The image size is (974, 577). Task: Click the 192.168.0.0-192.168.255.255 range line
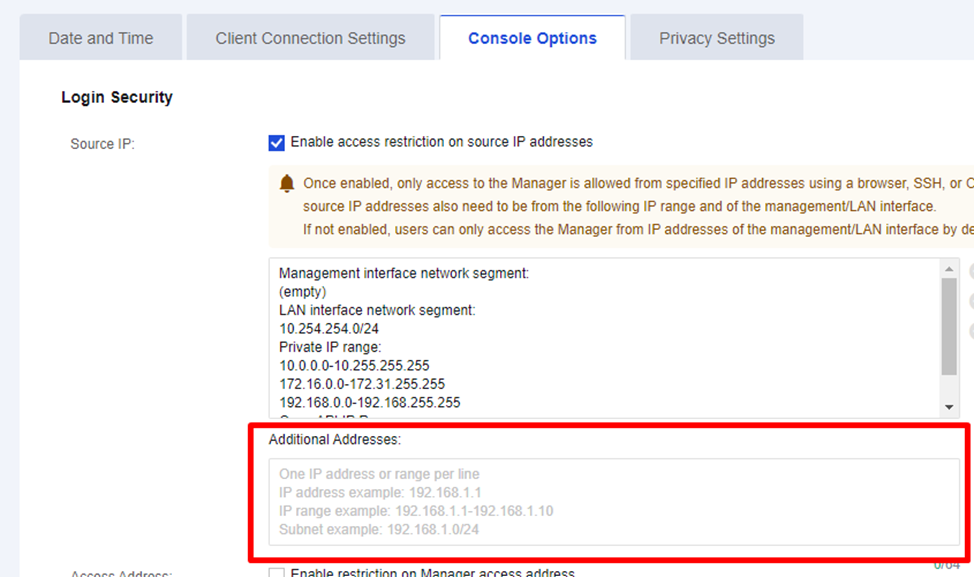(x=370, y=402)
